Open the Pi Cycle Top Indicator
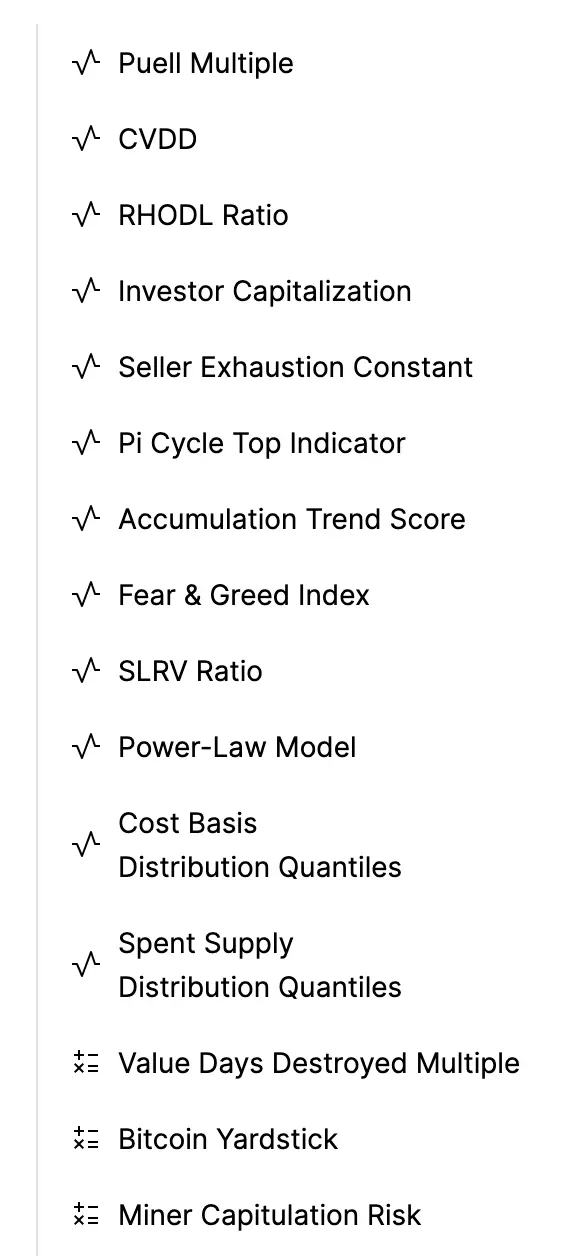 pyautogui.click(x=262, y=443)
